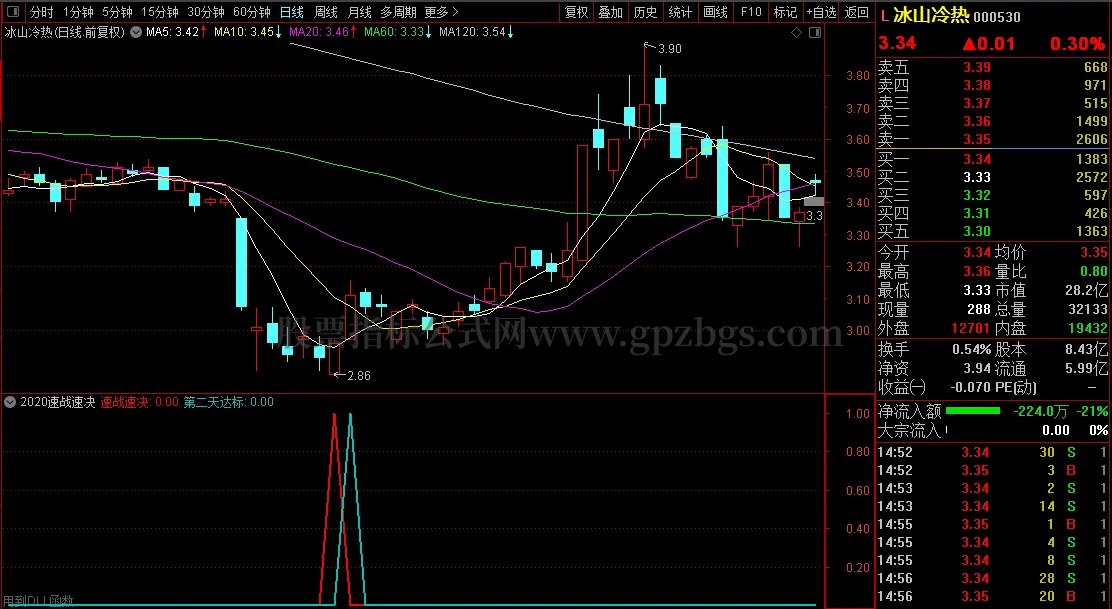Toggle the sidebar panel icon at top-left
The width and height of the screenshot is (1112, 609).
click(13, 12)
